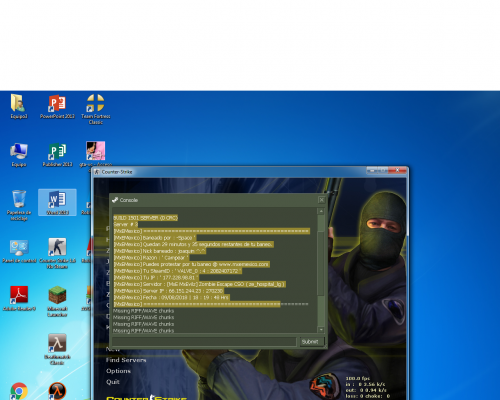This screenshot has height=400, width=500.
Task: Click the 'Servidor : Zombie Escape' console line
Action: click(x=199, y=284)
